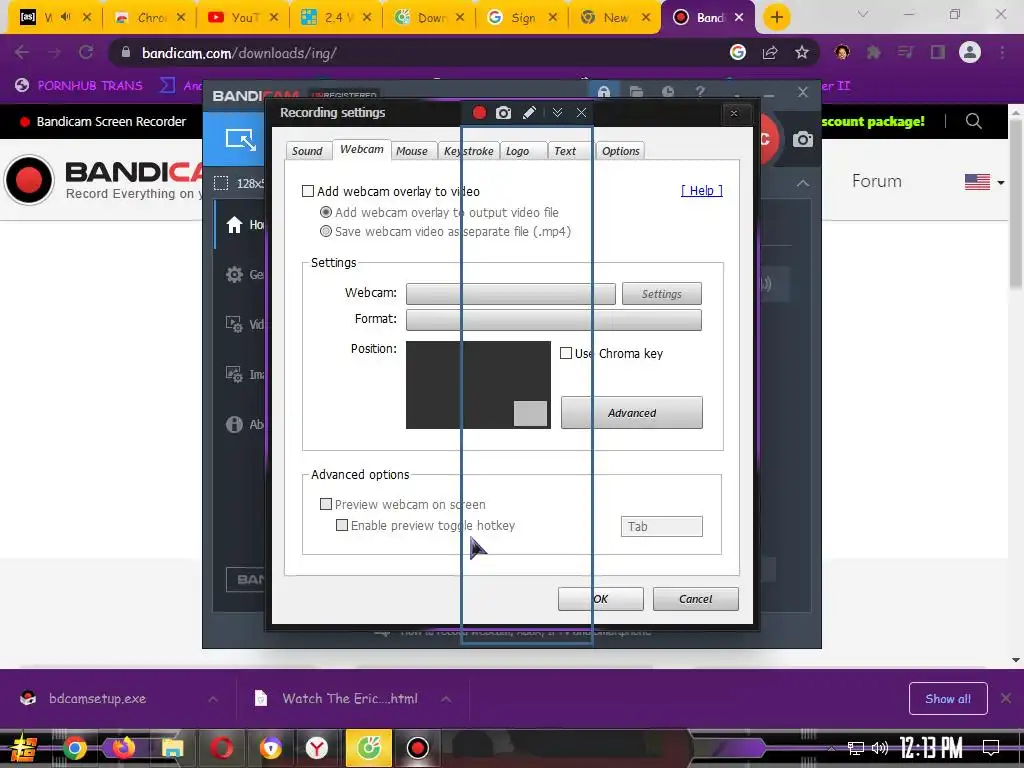Viewport: 1024px width, 768px height.
Task: Open the Webcam device dropdown
Action: click(511, 294)
